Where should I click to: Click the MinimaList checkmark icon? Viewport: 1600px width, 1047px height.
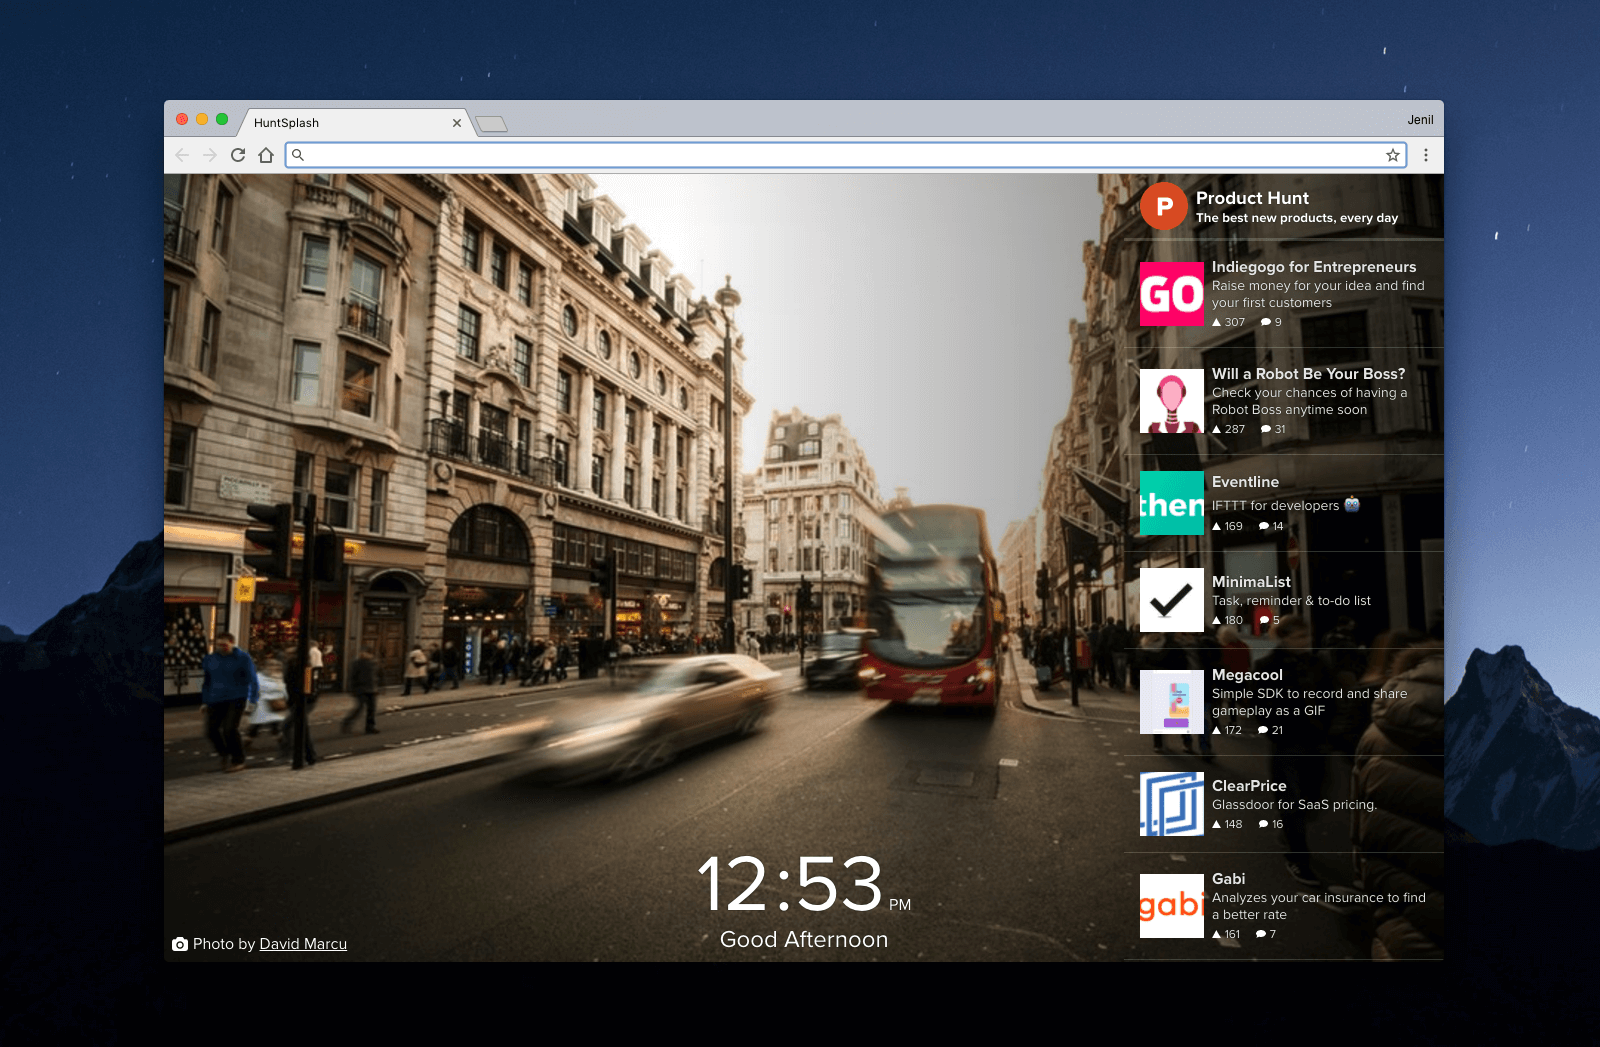pyautogui.click(x=1172, y=600)
